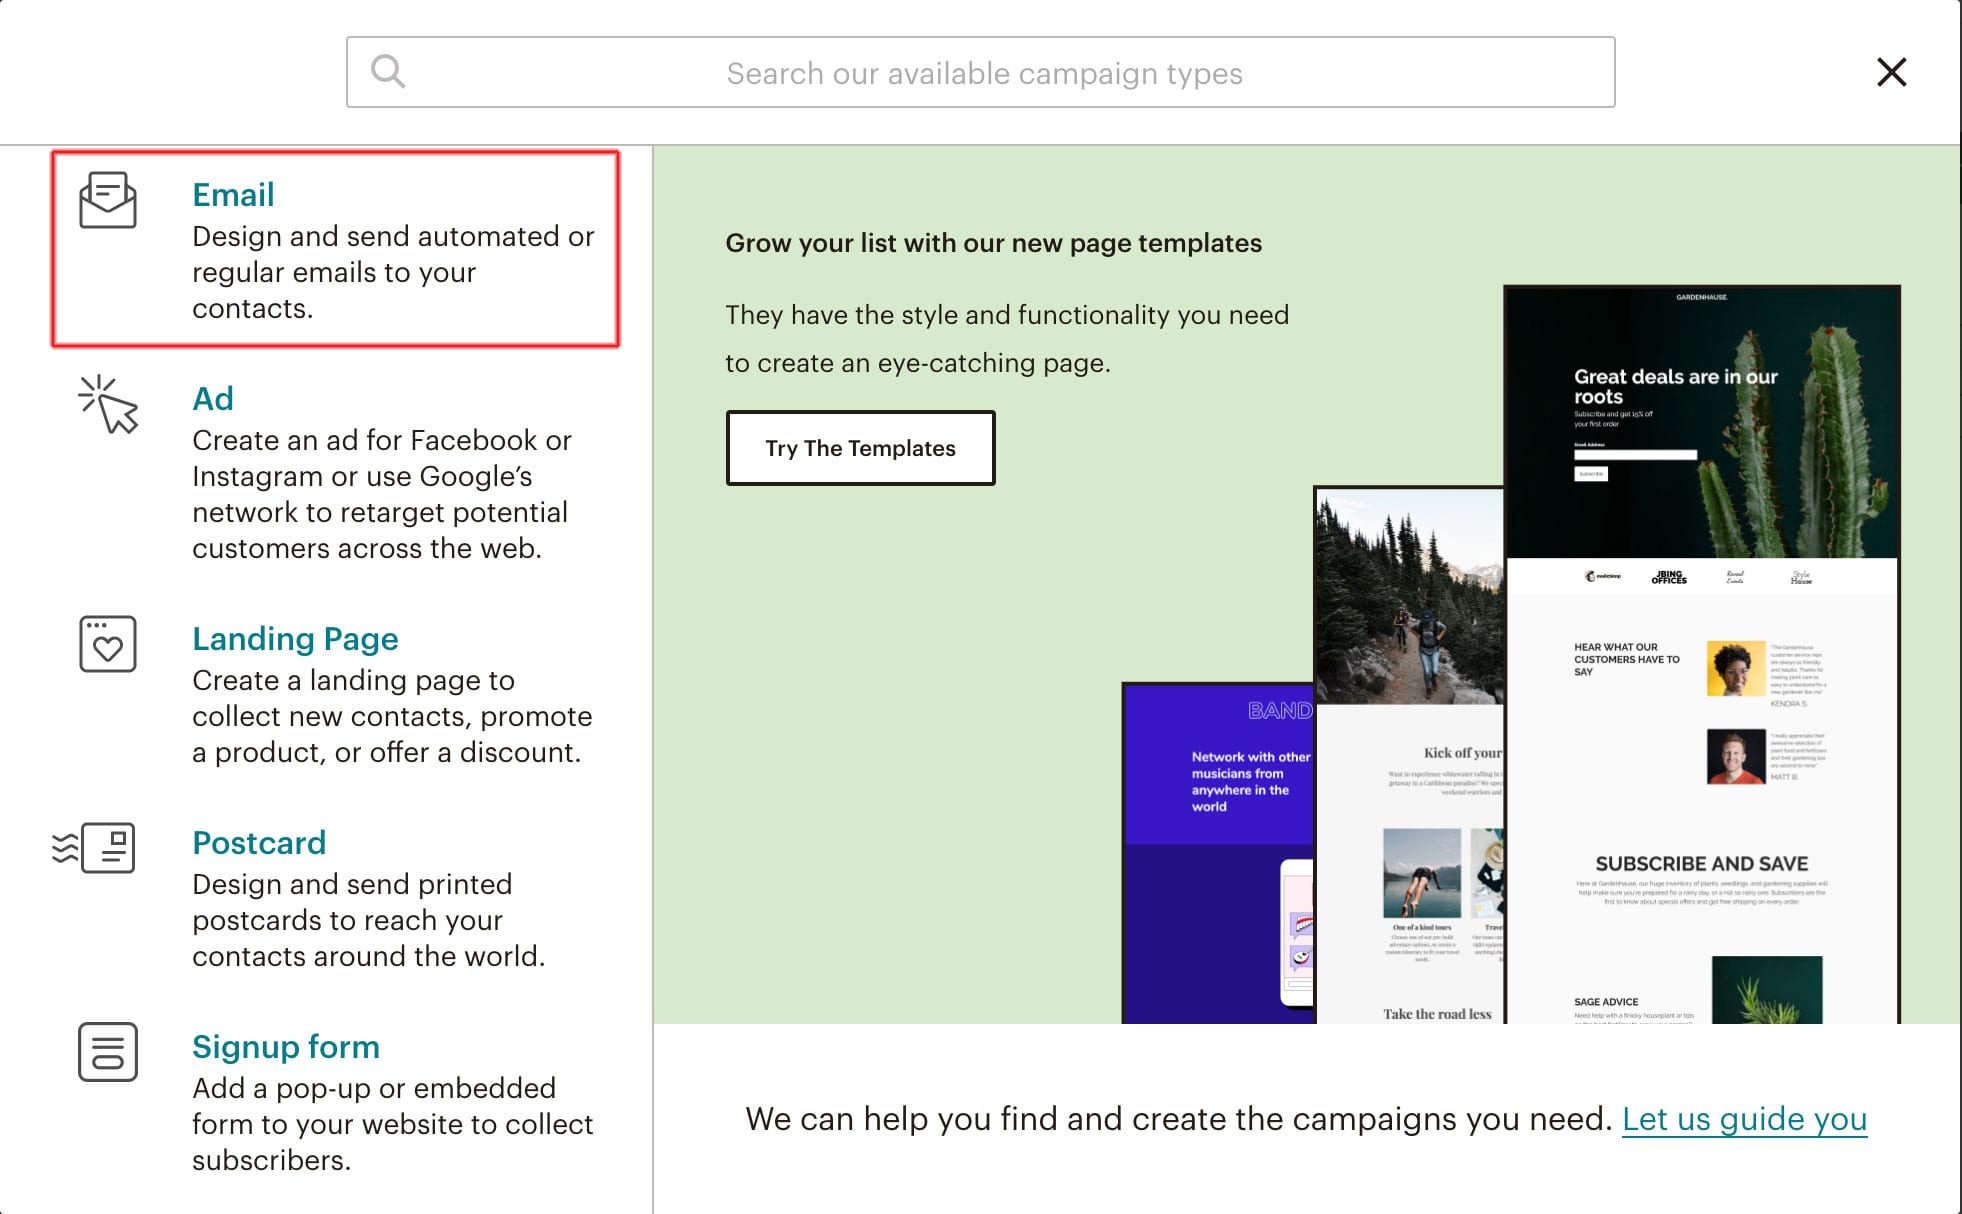The height and width of the screenshot is (1214, 1962).
Task: Click the magnifying glass search icon
Action: 388,72
